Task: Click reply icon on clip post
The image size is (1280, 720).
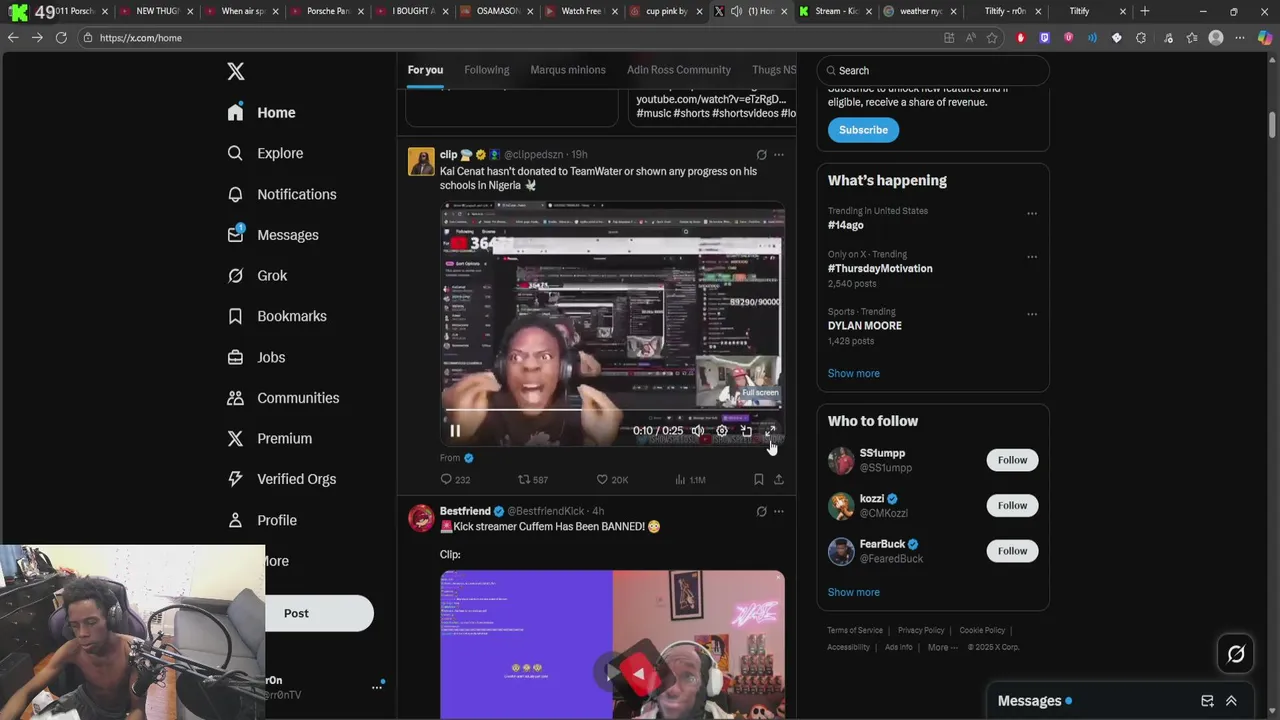Action: pyautogui.click(x=447, y=480)
